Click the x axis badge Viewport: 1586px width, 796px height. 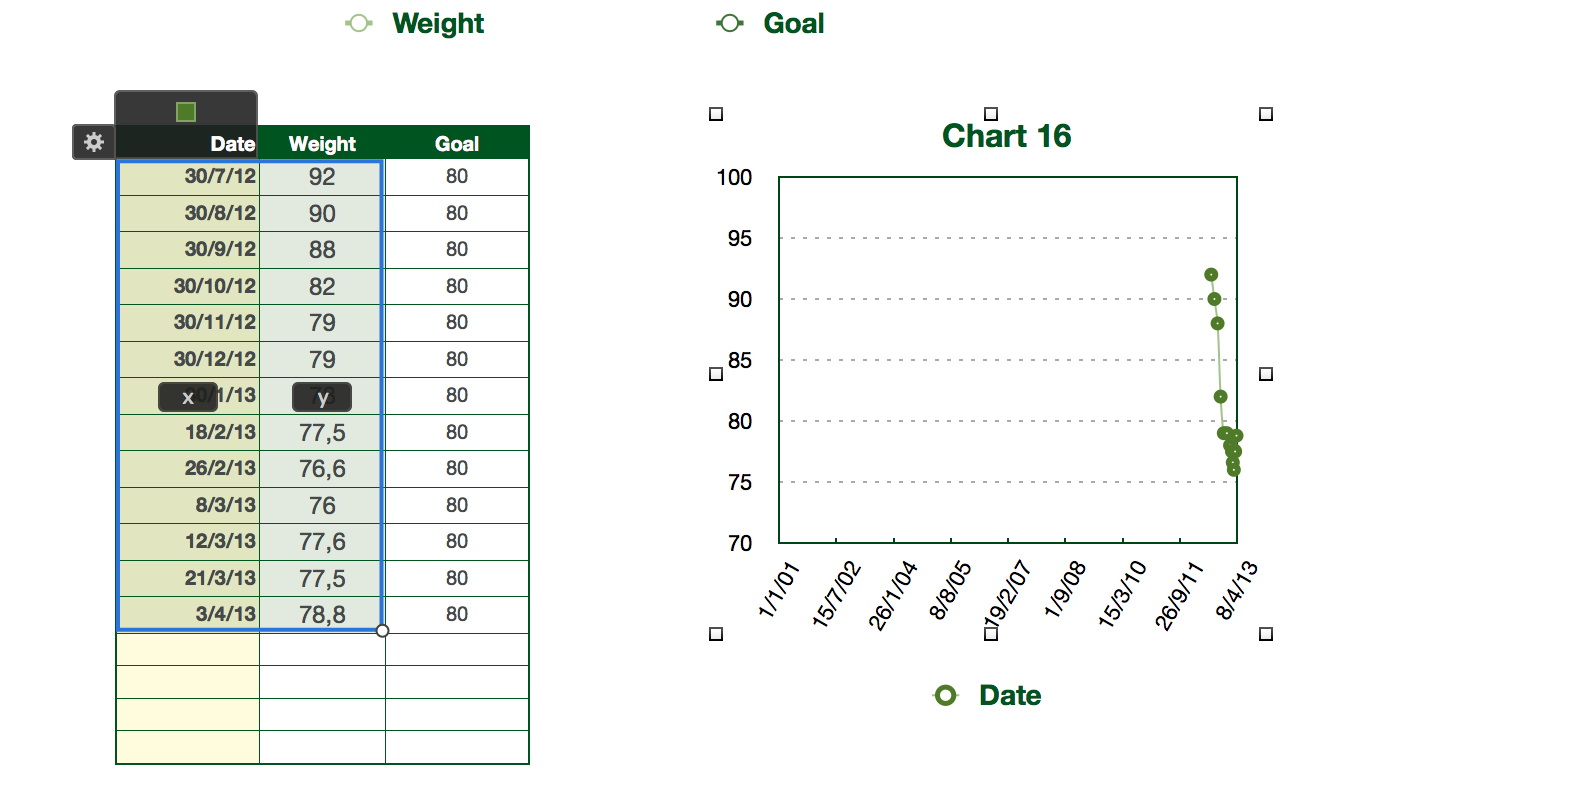[x=187, y=397]
